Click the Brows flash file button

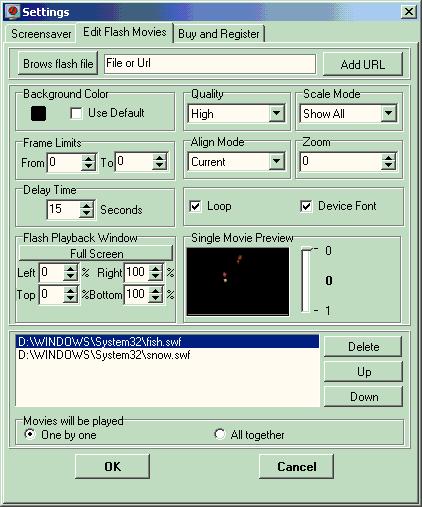coord(58,63)
